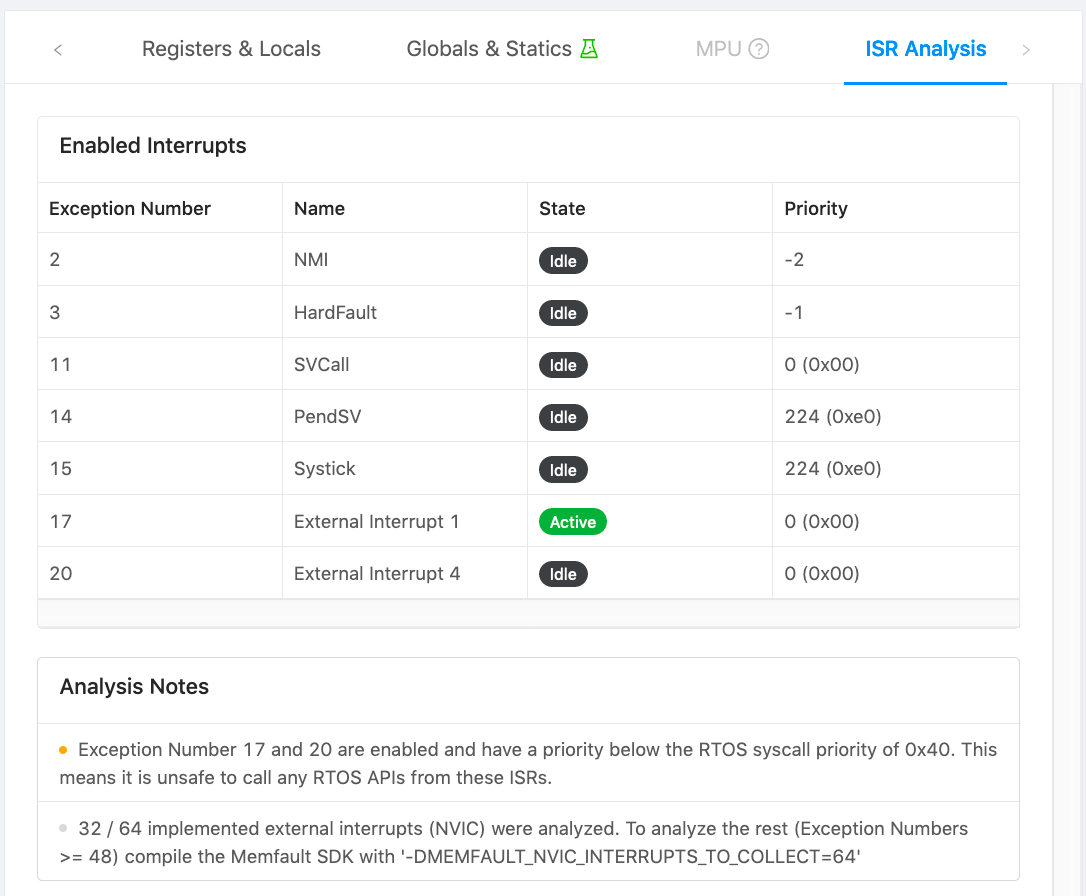Click the beaker icon beside Globals & Statics

coord(589,49)
